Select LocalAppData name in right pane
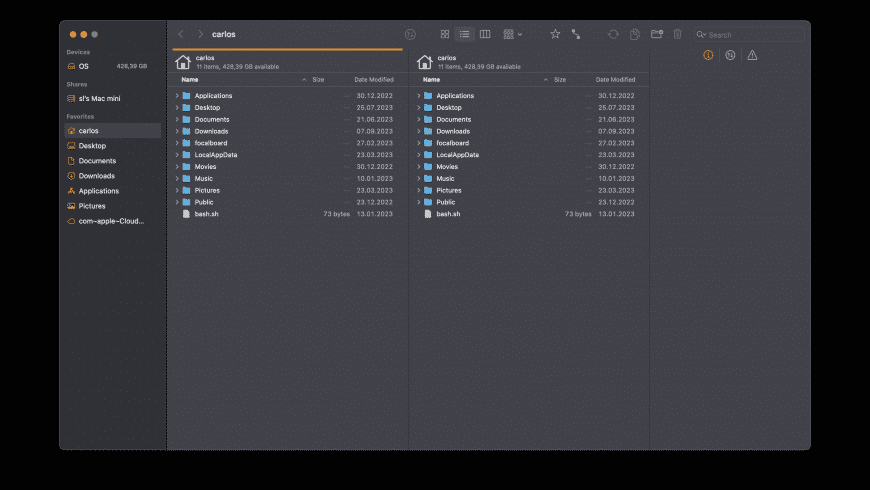Image resolution: width=870 pixels, height=490 pixels. click(457, 155)
